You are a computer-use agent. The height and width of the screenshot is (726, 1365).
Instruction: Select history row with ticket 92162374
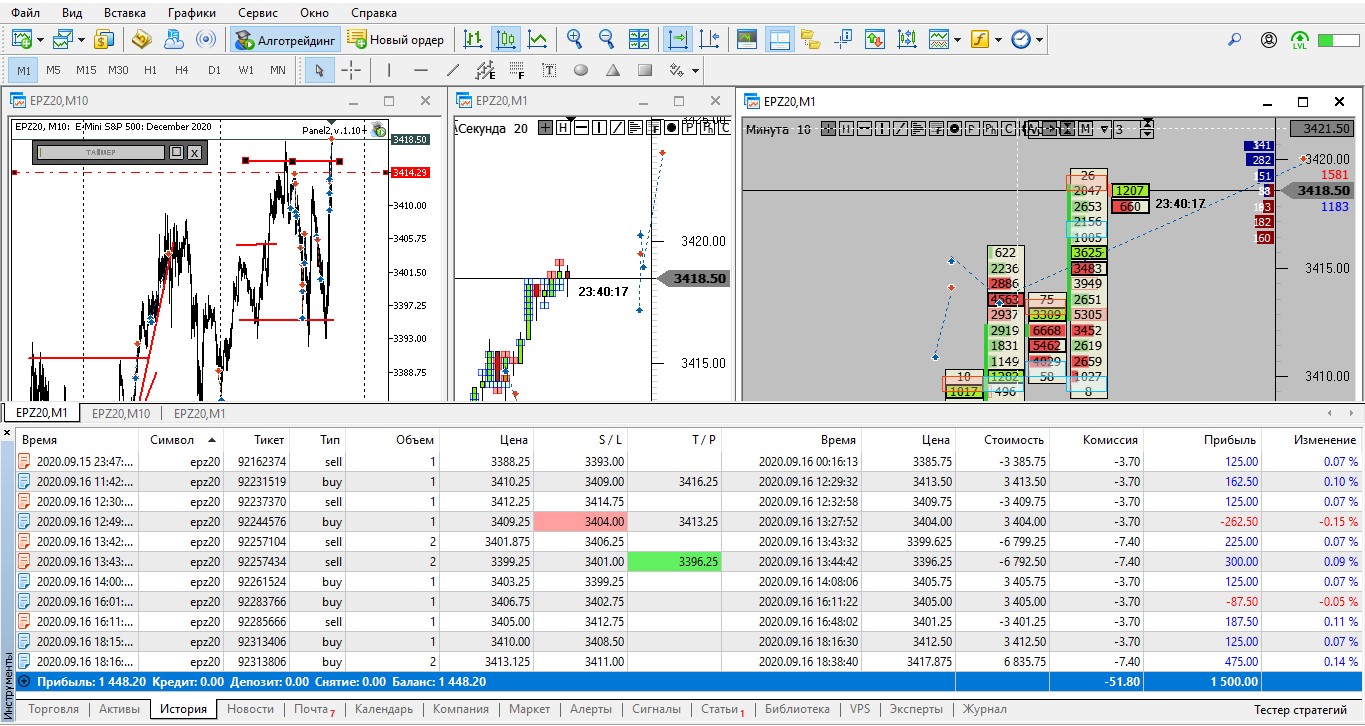point(689,462)
